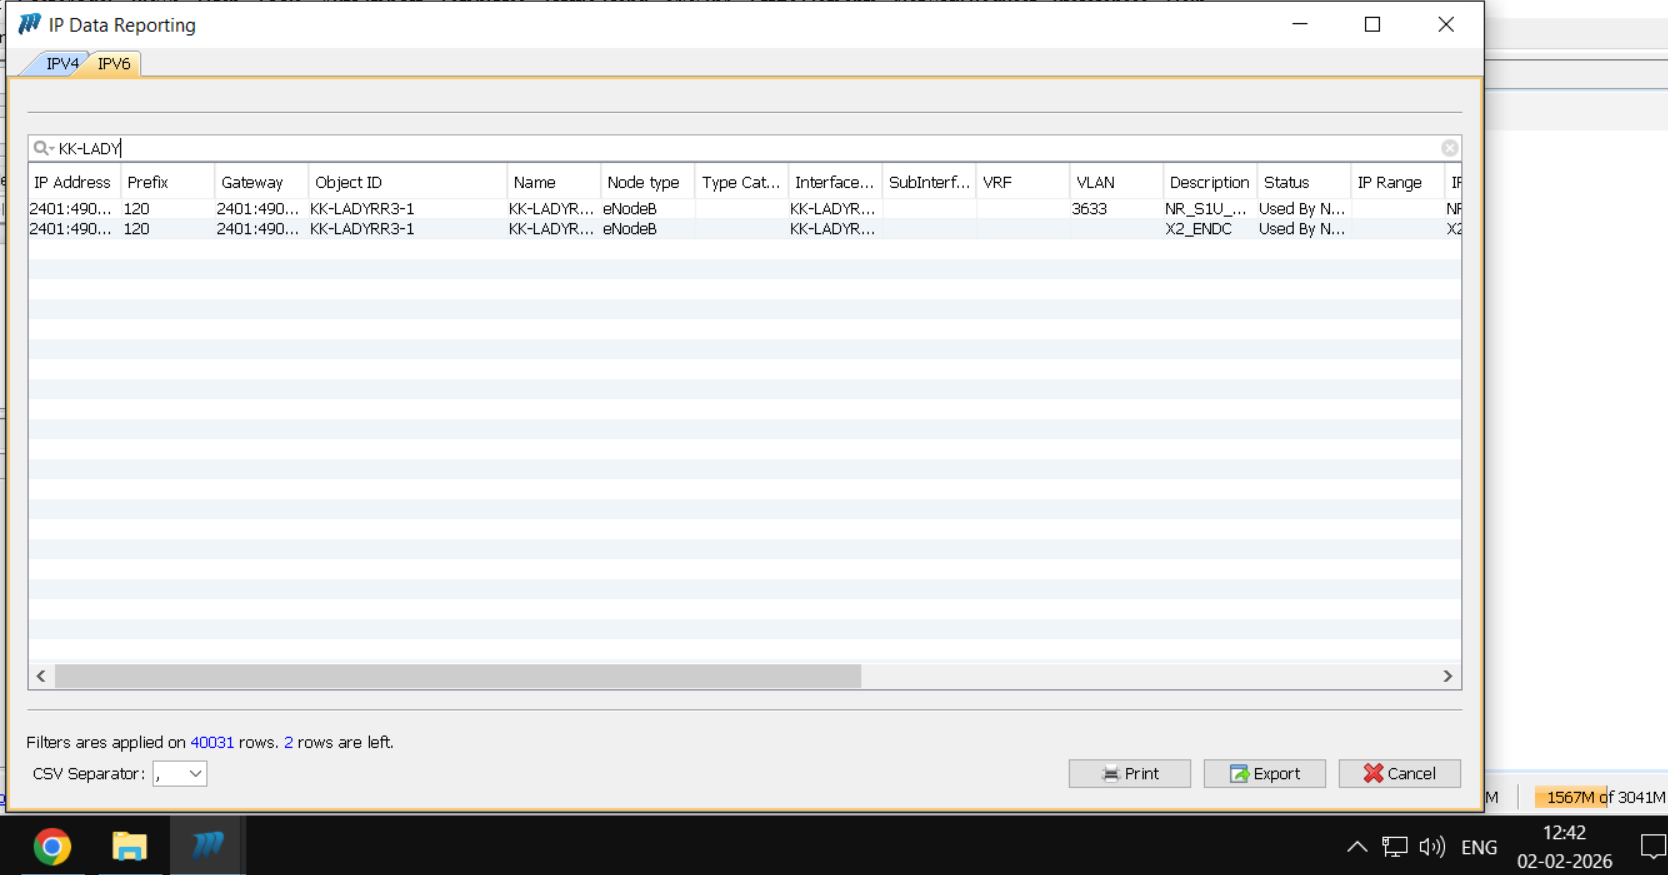Click the horizontal scrollbar left arrow
The width and height of the screenshot is (1668, 875).
tap(41, 676)
